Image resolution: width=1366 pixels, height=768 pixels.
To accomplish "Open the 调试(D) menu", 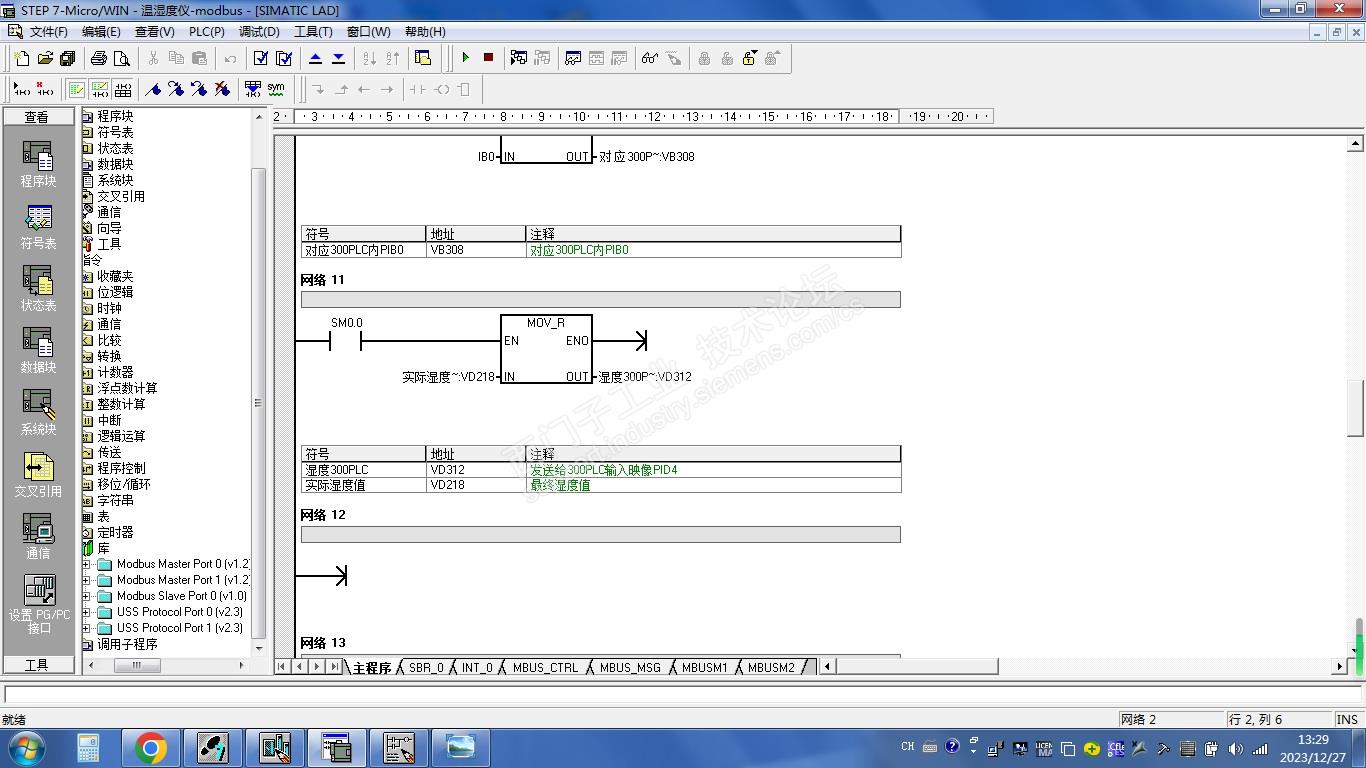I will (259, 32).
